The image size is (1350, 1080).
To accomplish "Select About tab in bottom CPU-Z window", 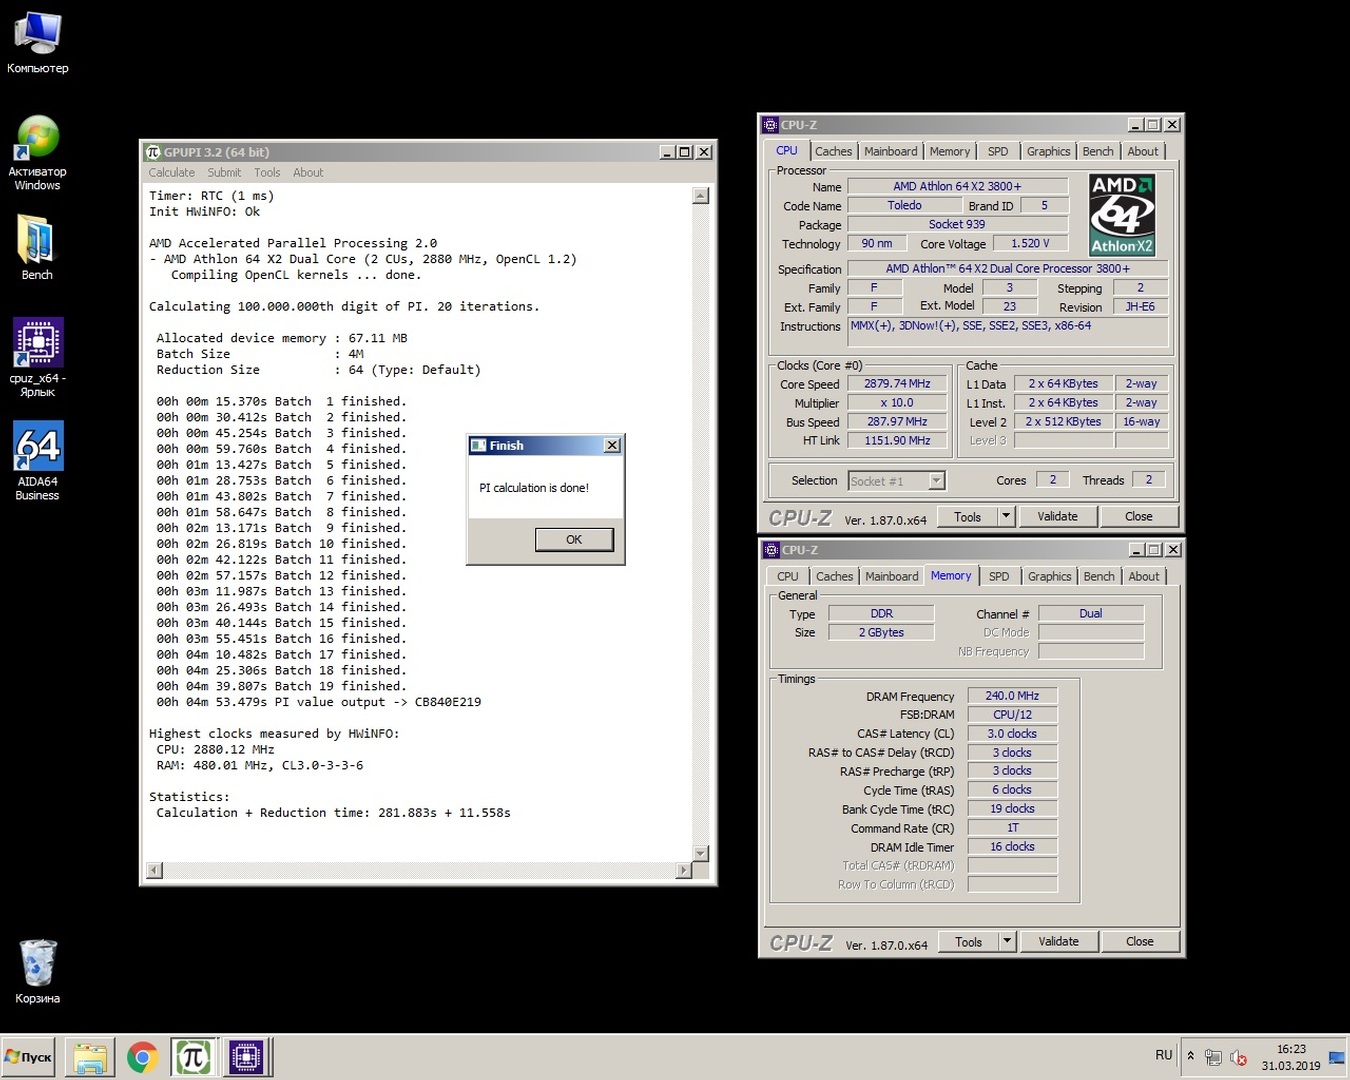I will [x=1144, y=577].
